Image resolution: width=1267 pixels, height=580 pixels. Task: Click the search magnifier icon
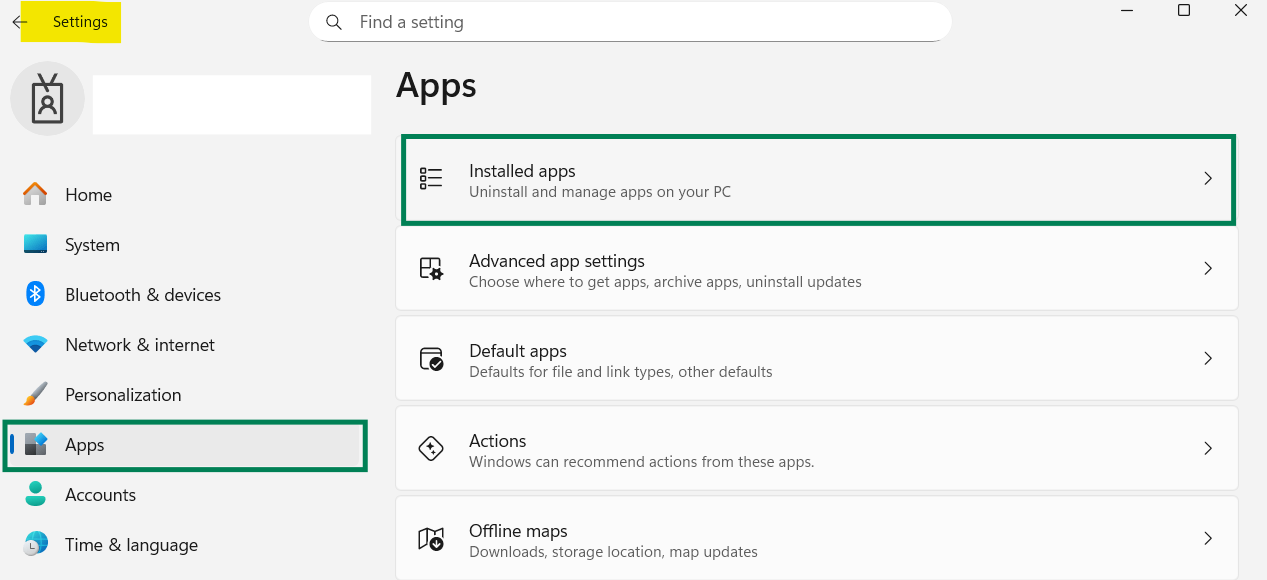coord(335,22)
